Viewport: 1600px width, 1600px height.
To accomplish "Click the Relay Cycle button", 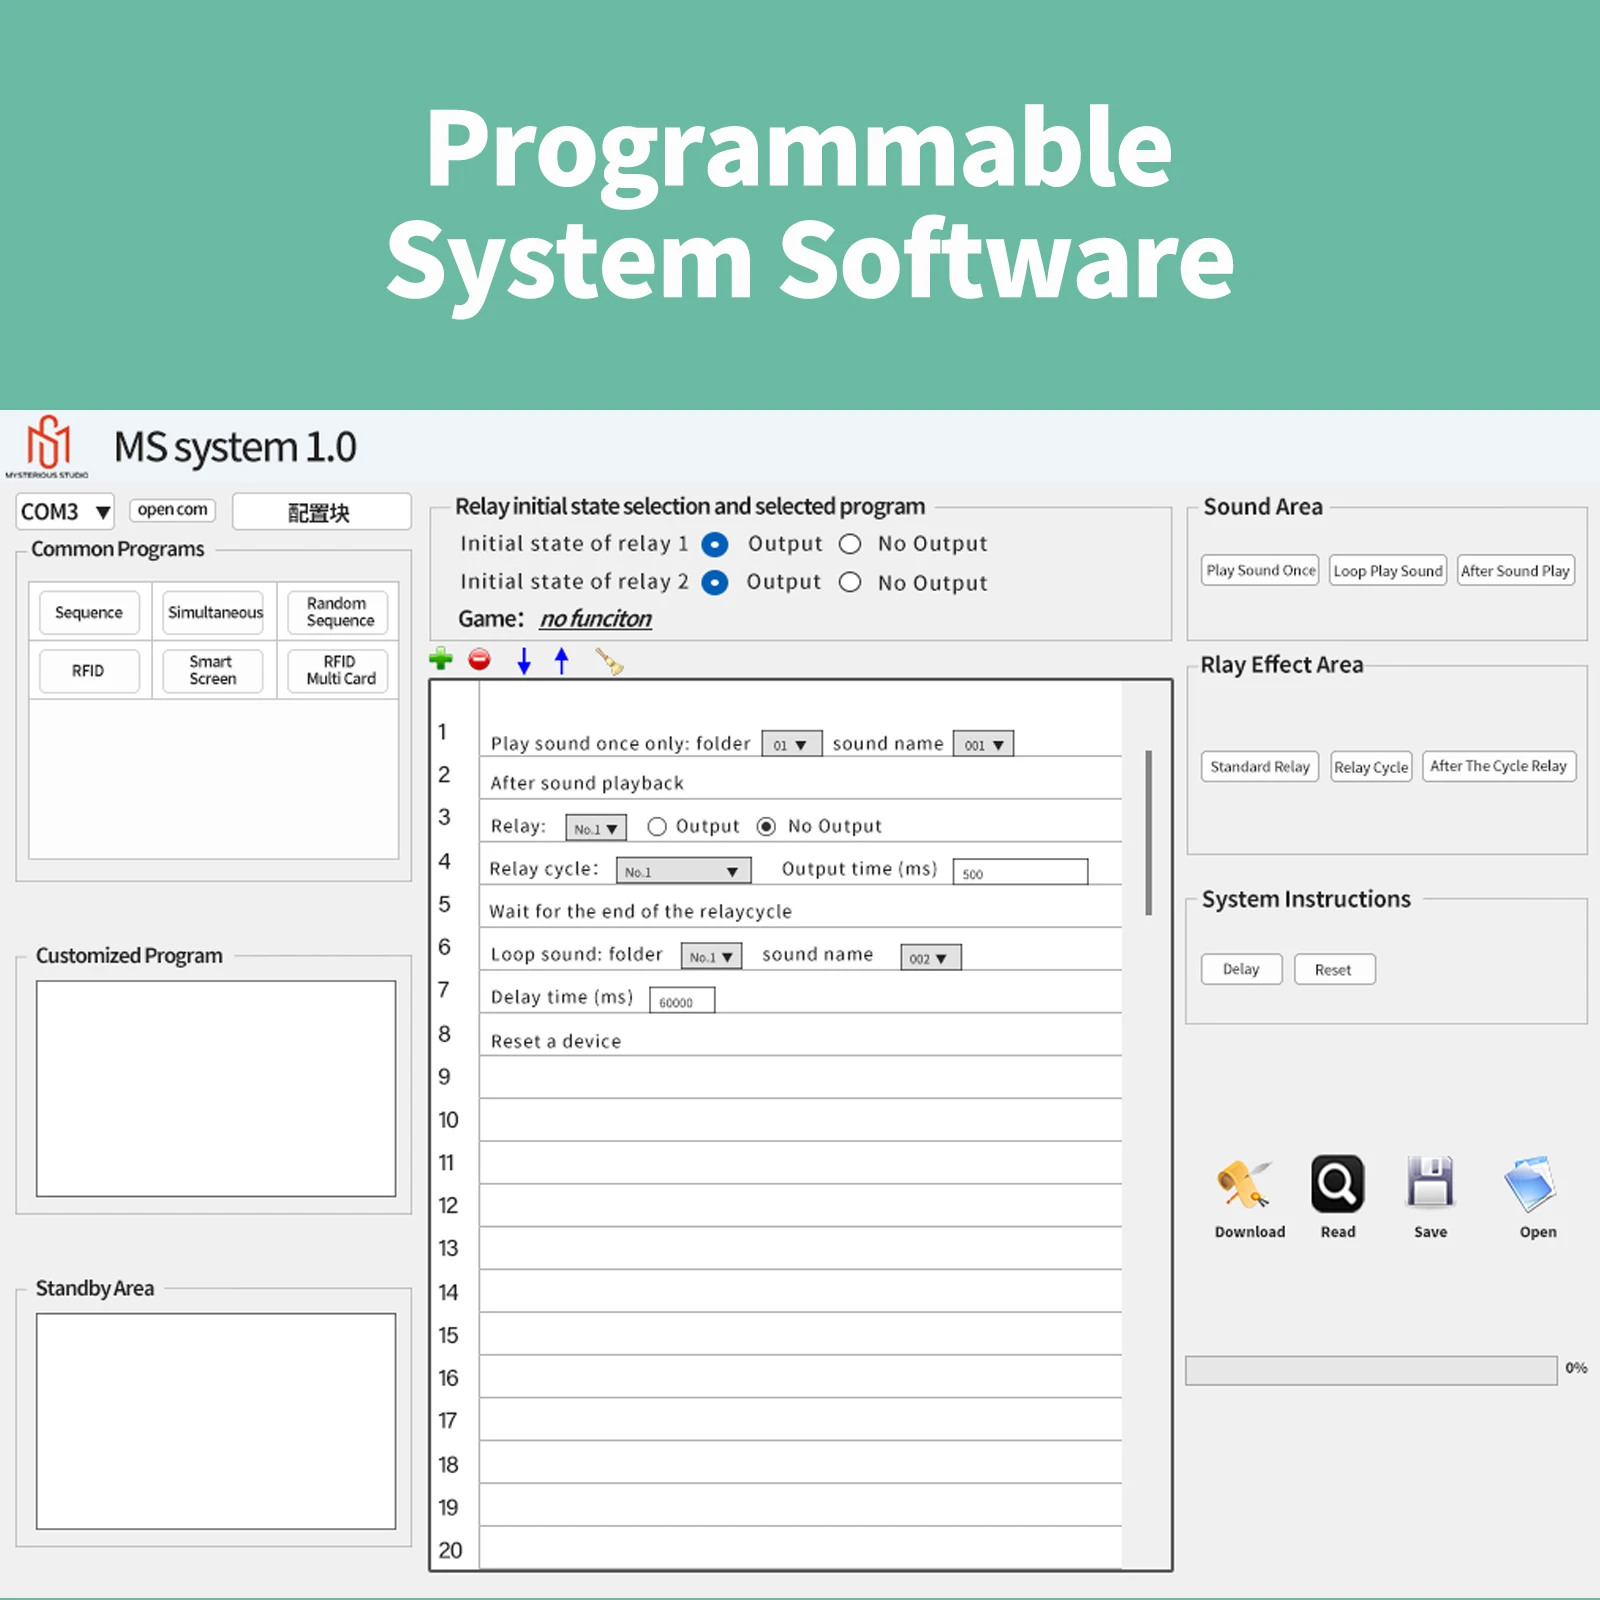I will pyautogui.click(x=1371, y=767).
